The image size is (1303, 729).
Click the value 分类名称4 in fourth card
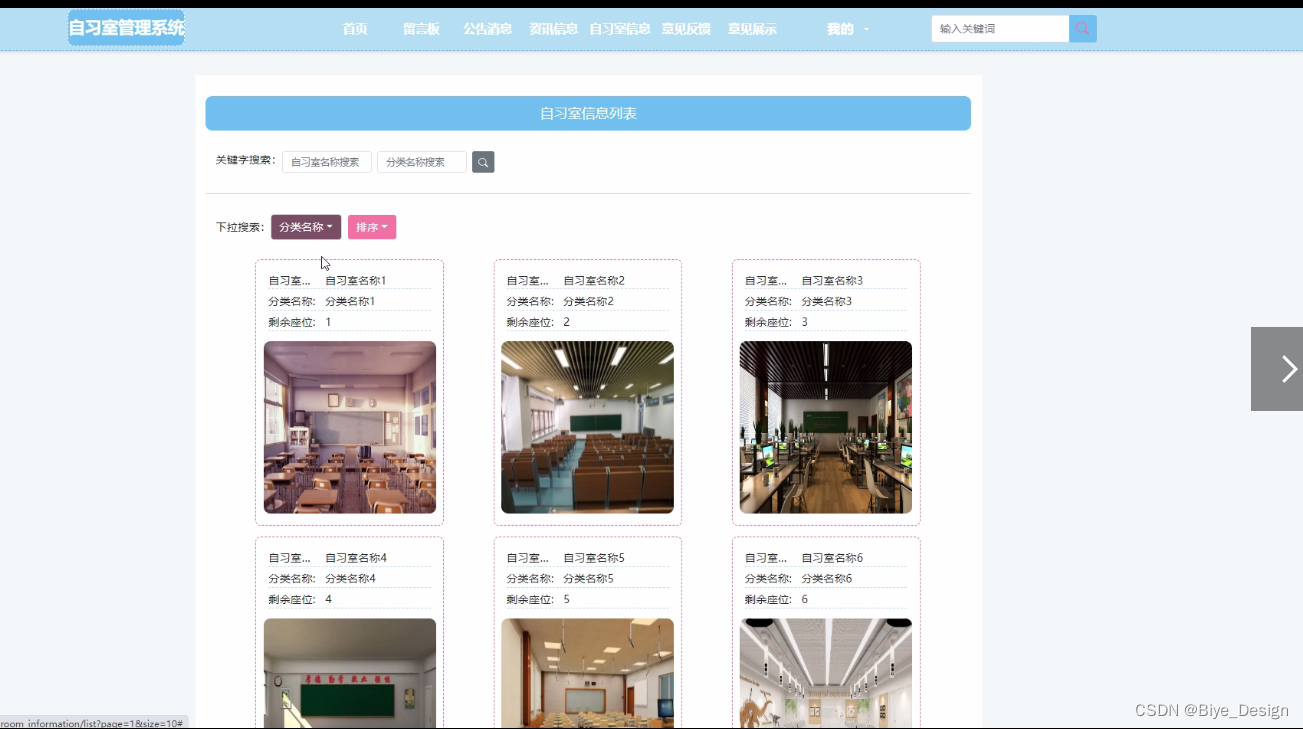[x=351, y=579]
